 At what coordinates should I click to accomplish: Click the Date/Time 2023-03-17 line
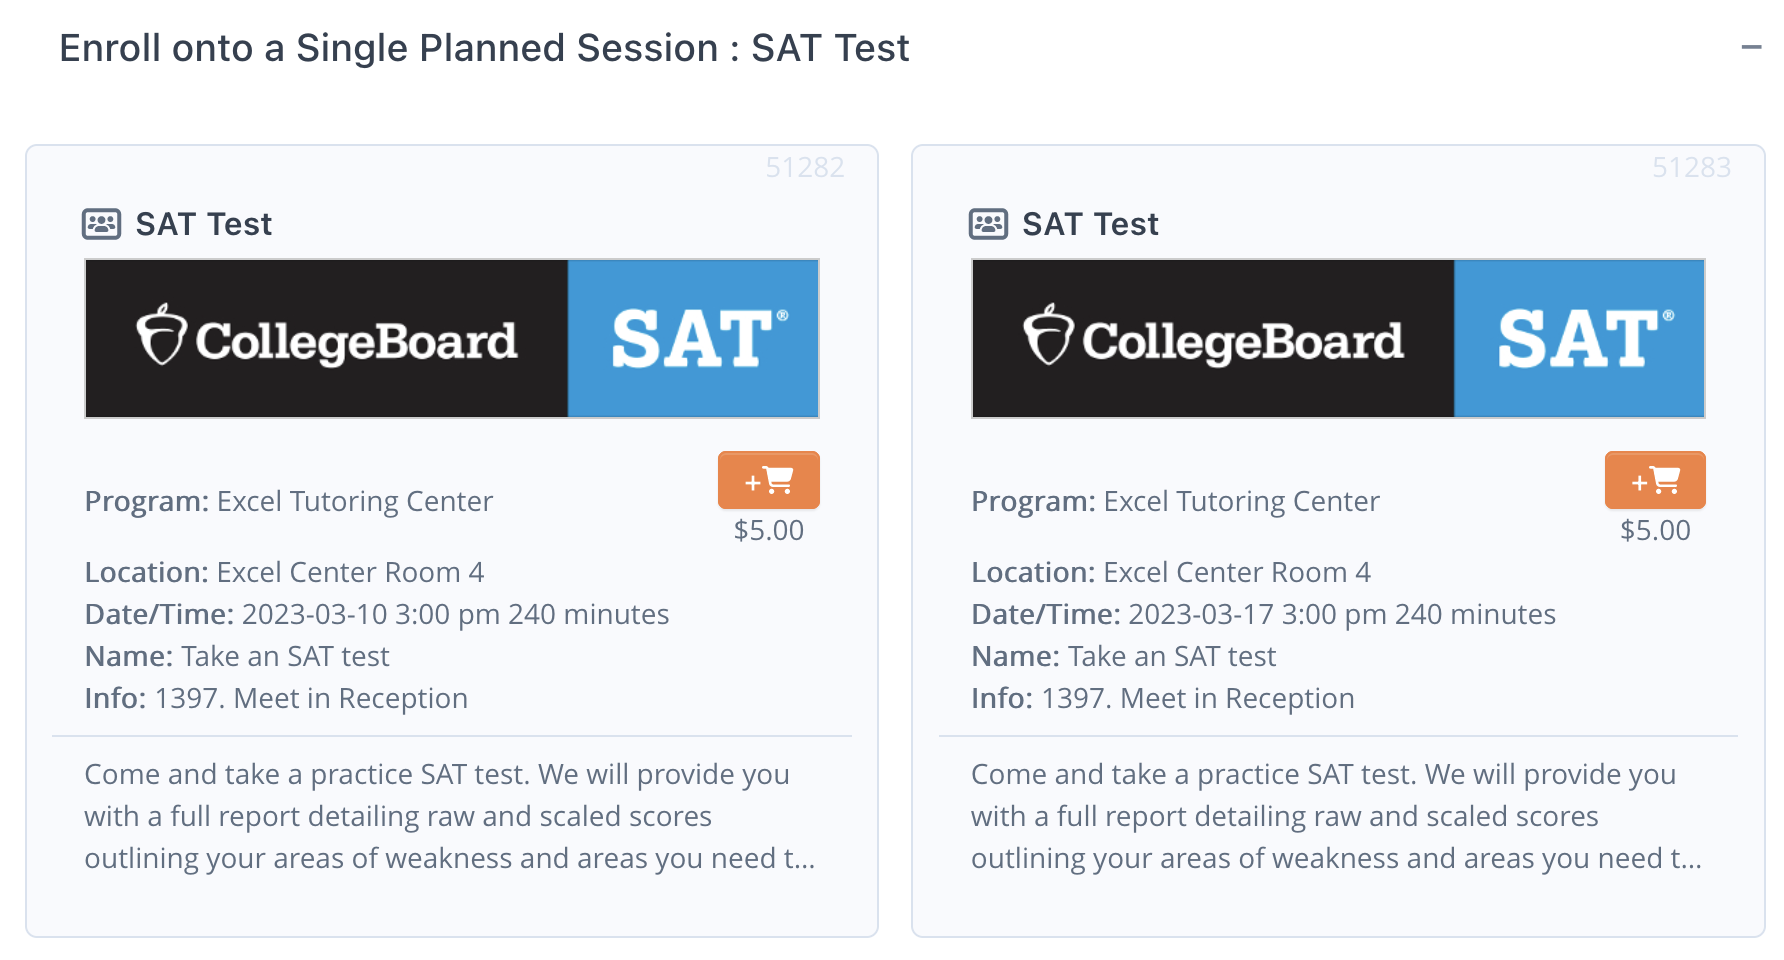click(x=1263, y=614)
